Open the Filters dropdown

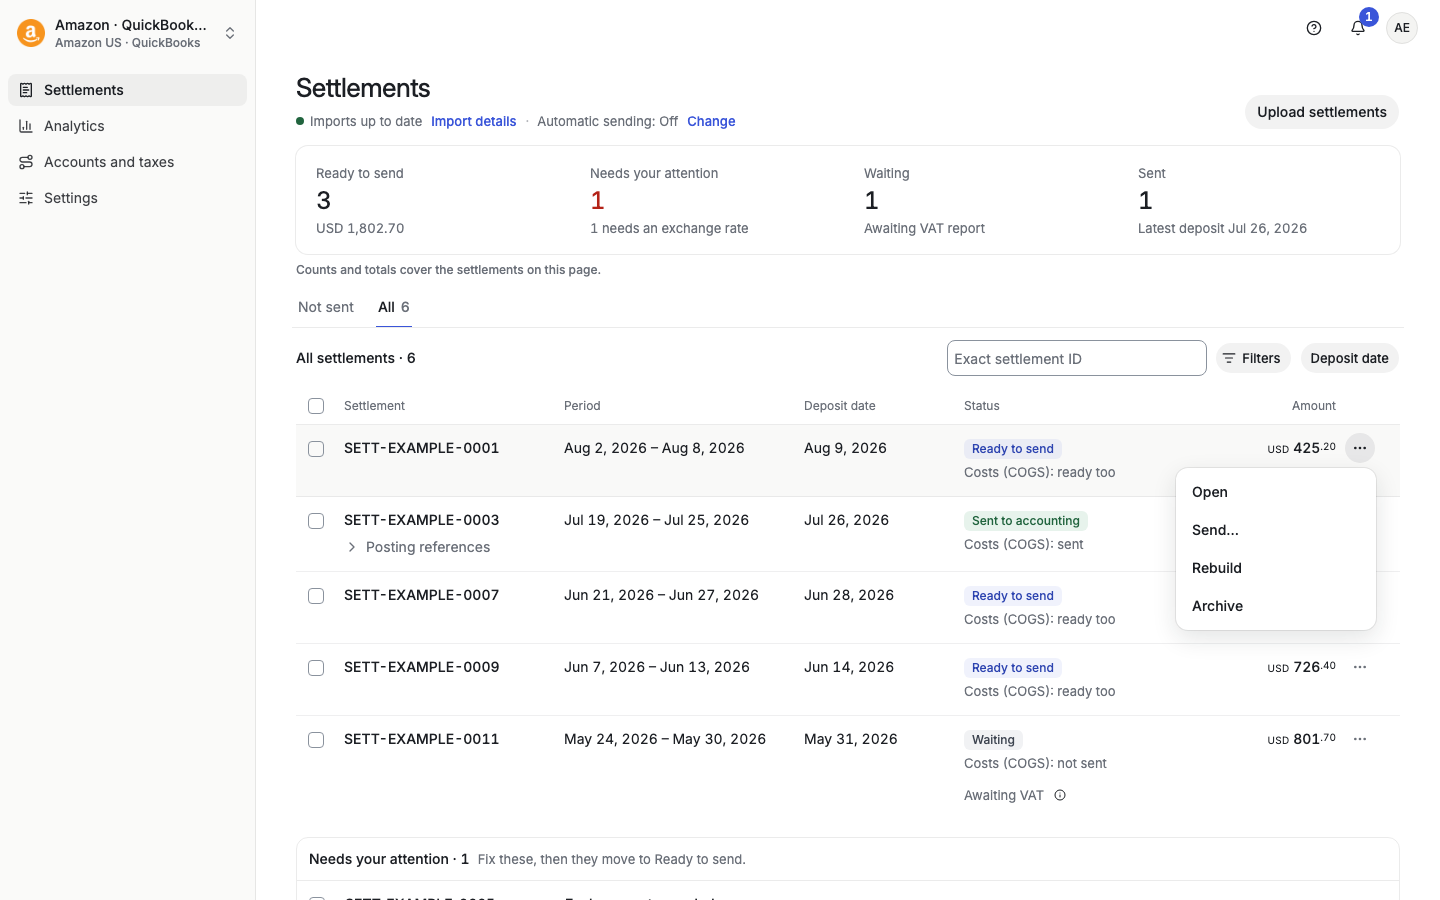[x=1253, y=358]
